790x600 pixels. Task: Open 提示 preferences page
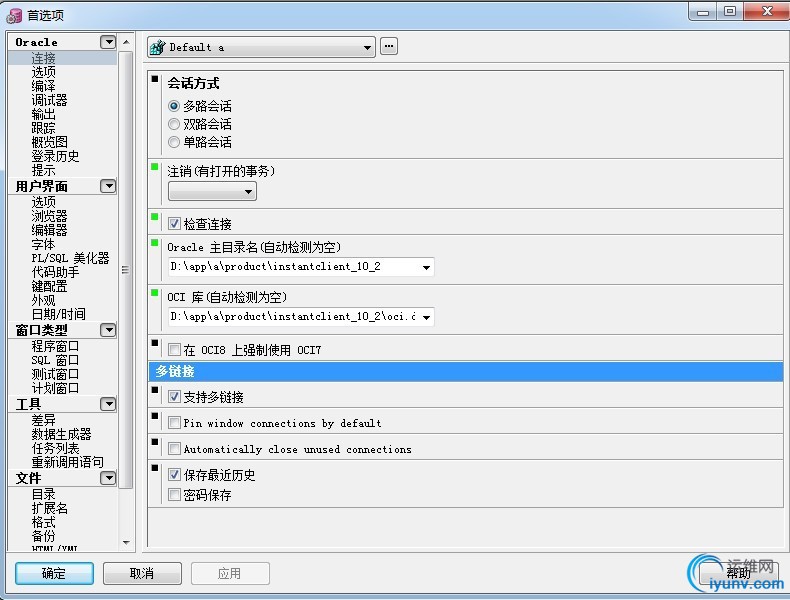pyautogui.click(x=43, y=170)
